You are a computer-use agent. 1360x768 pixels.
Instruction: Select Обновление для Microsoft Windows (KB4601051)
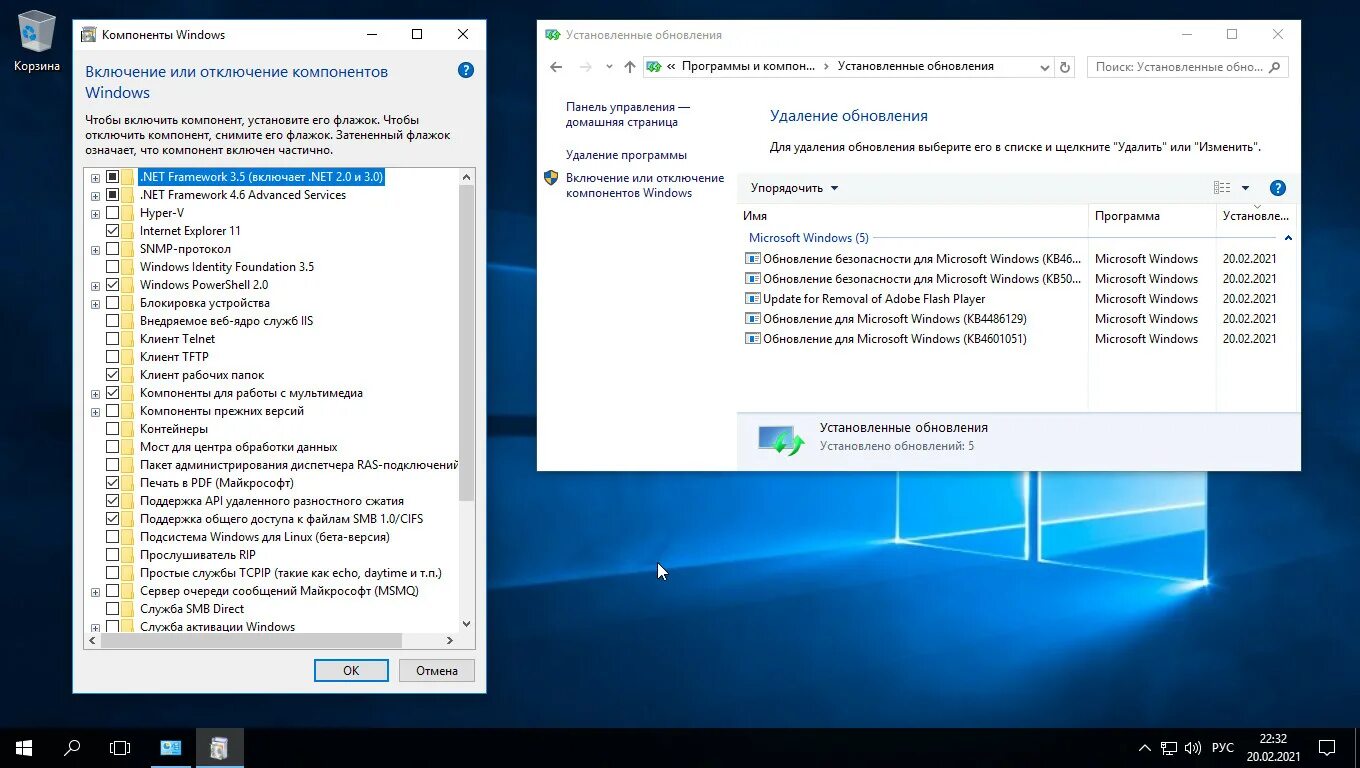click(895, 339)
